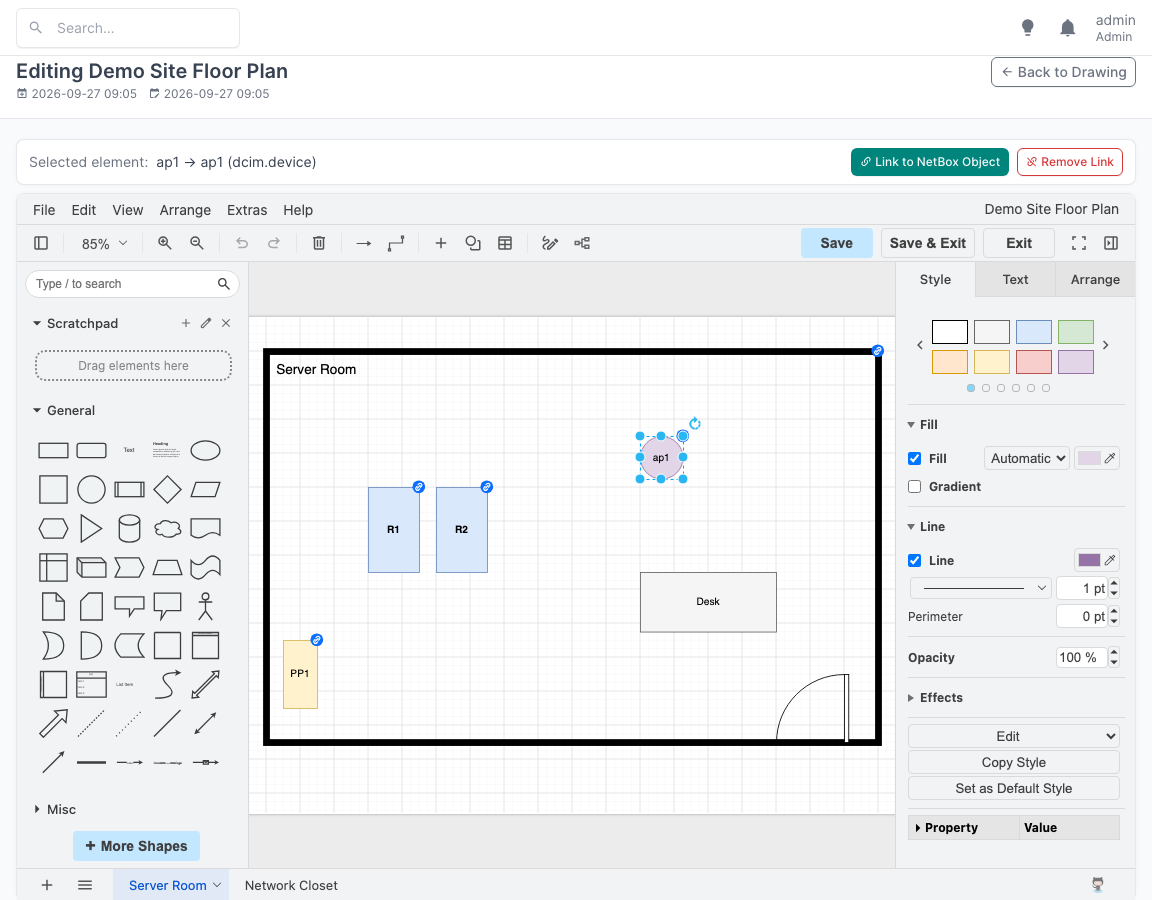The image size is (1152, 900).
Task: Open the waypoints connector tool
Action: [x=396, y=243]
